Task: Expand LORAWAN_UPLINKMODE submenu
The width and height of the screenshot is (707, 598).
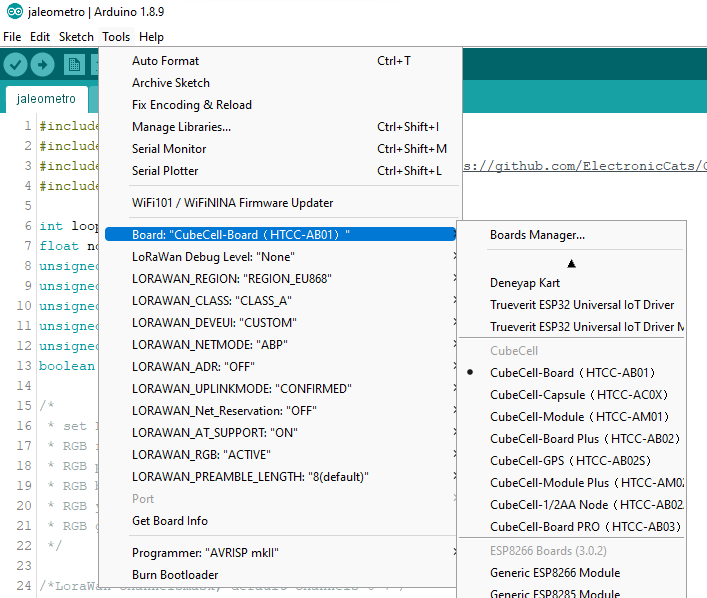Action: point(280,389)
